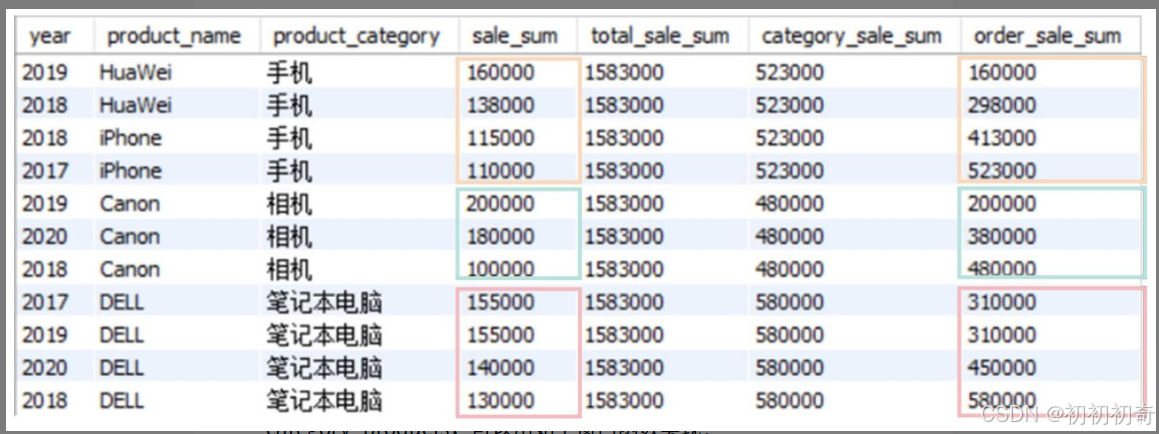Select 523000 in the order_sale_sum column
This screenshot has height=434, width=1159.
point(1002,171)
